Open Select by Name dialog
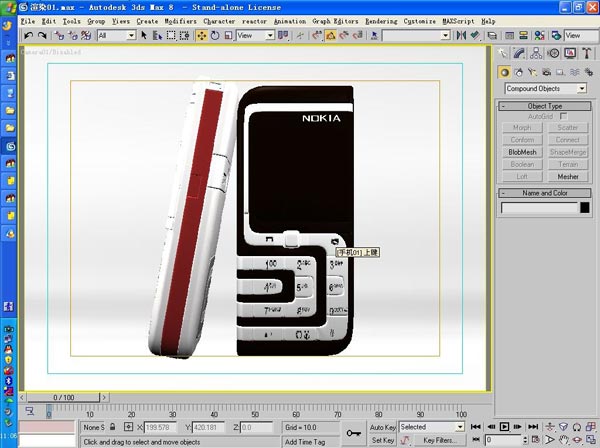Viewport: 600px width, 448px height. click(x=157, y=36)
